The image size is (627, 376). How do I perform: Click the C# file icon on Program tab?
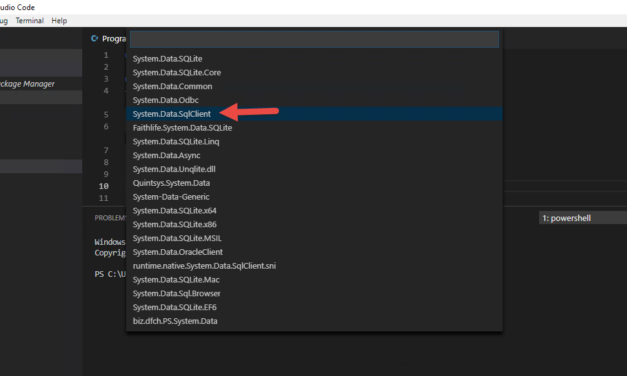[95, 38]
